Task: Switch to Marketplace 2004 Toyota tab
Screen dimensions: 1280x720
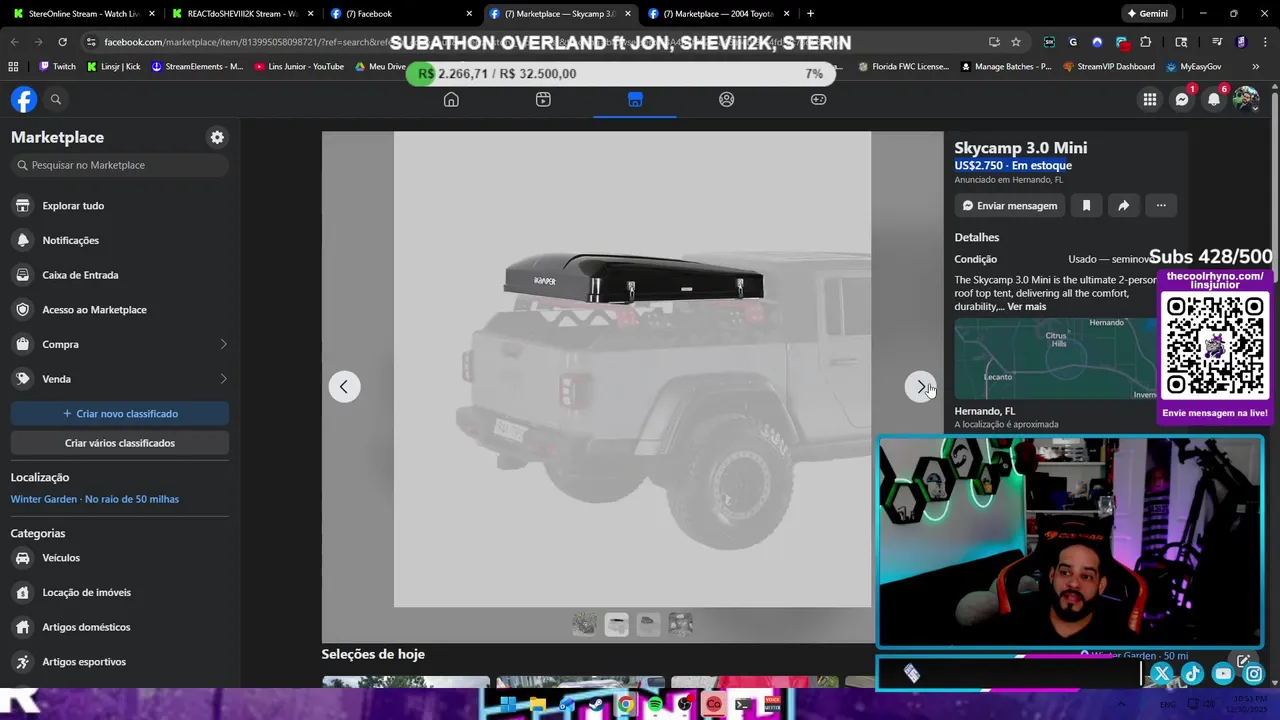Action: tap(720, 13)
